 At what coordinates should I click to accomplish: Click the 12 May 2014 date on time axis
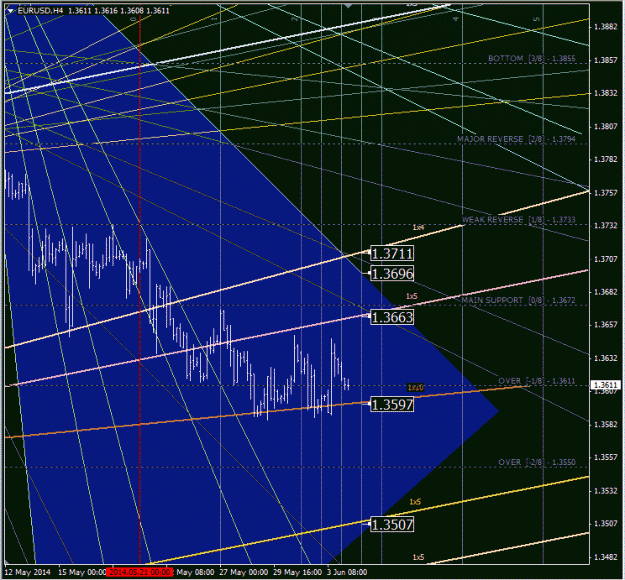28,572
